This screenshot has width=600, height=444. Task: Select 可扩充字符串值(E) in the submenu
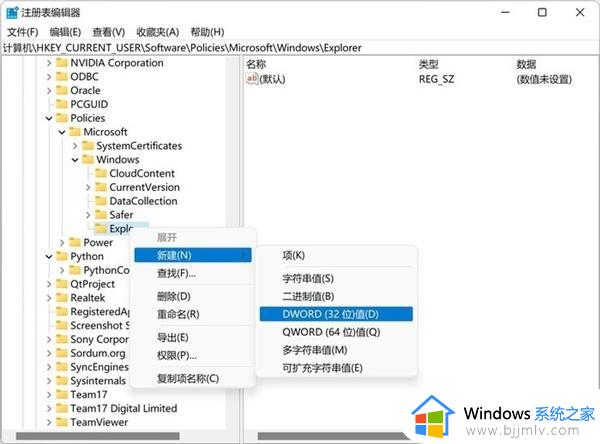[336, 368]
